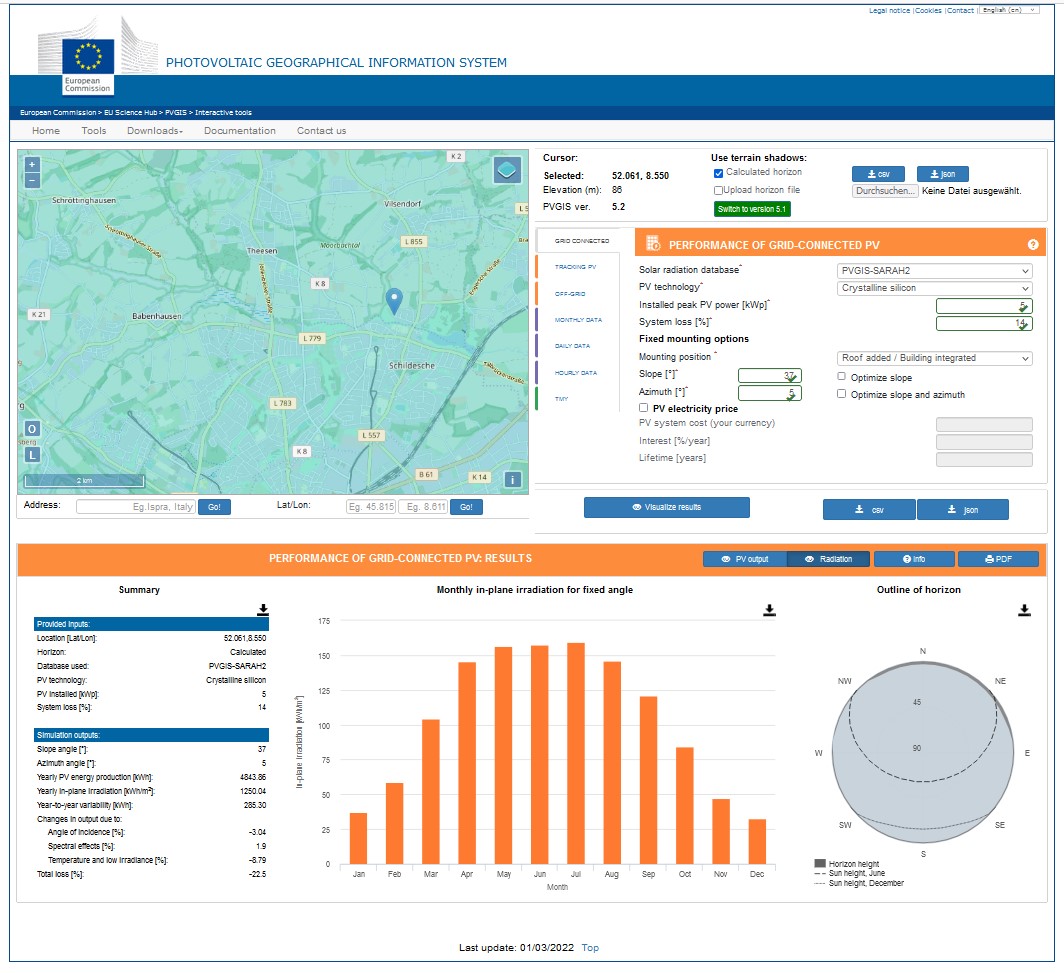Open the Documentation menu item

pyautogui.click(x=240, y=131)
